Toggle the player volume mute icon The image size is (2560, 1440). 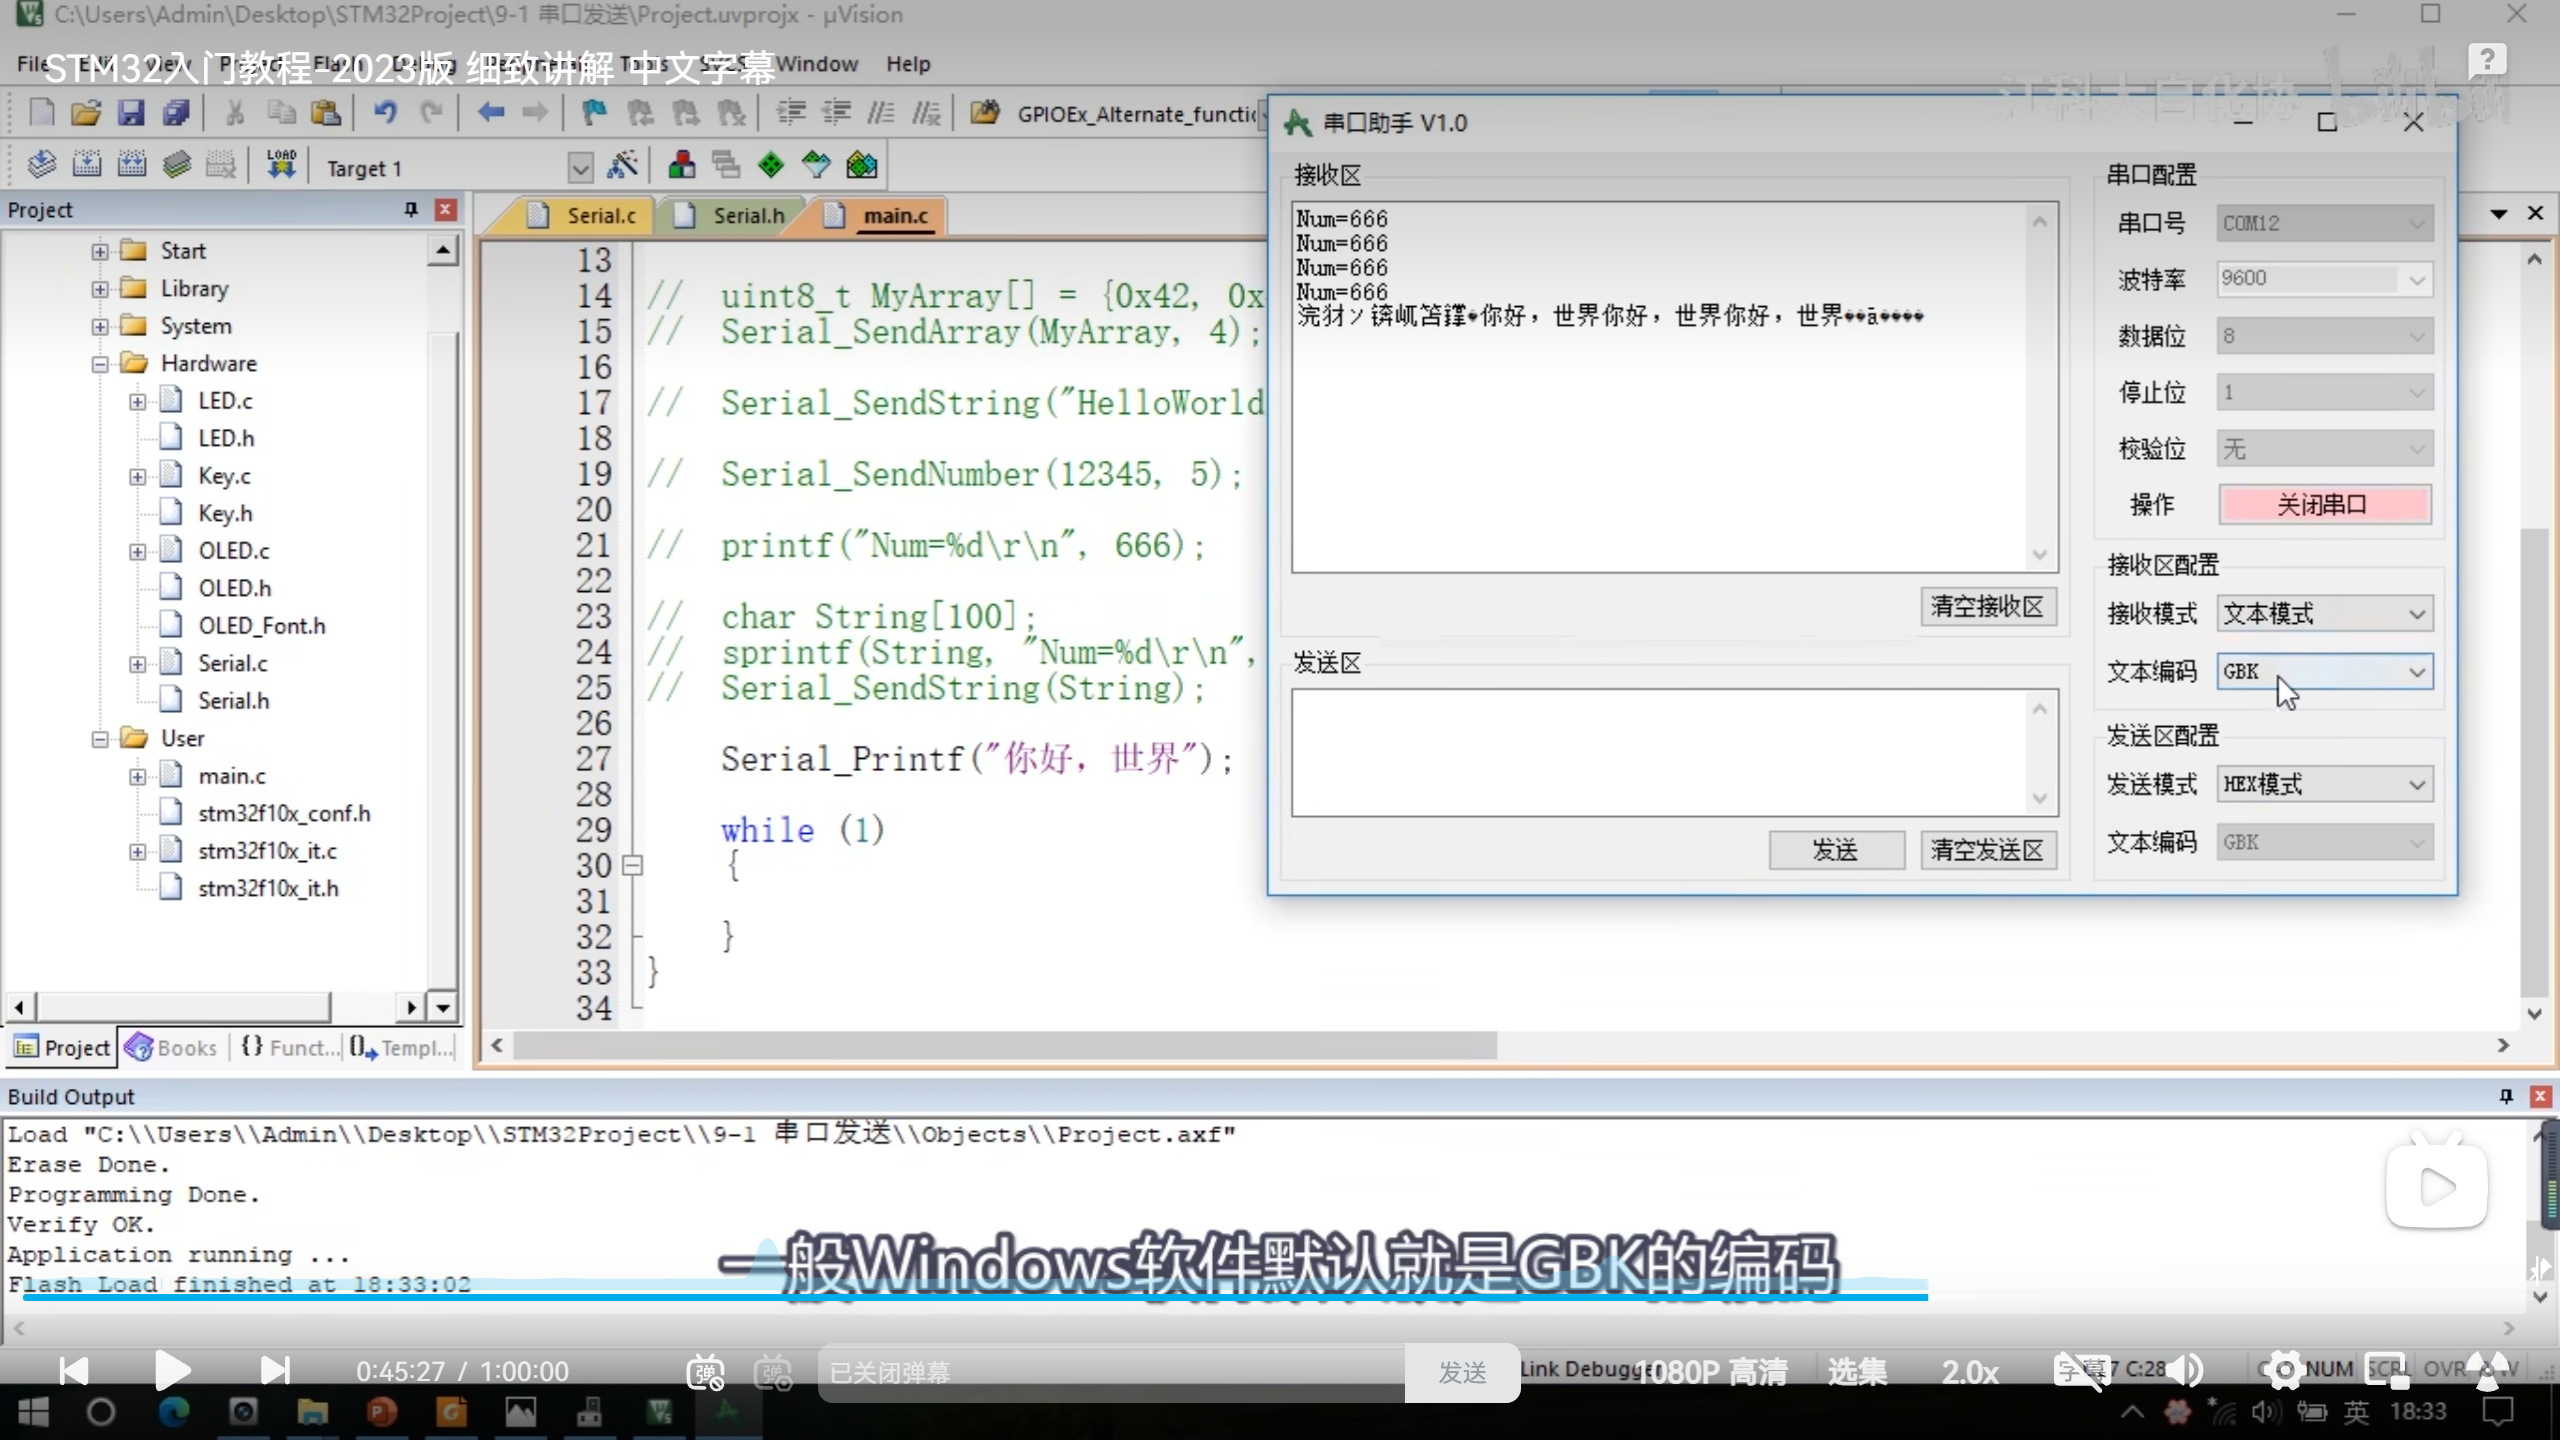pyautogui.click(x=2186, y=1371)
